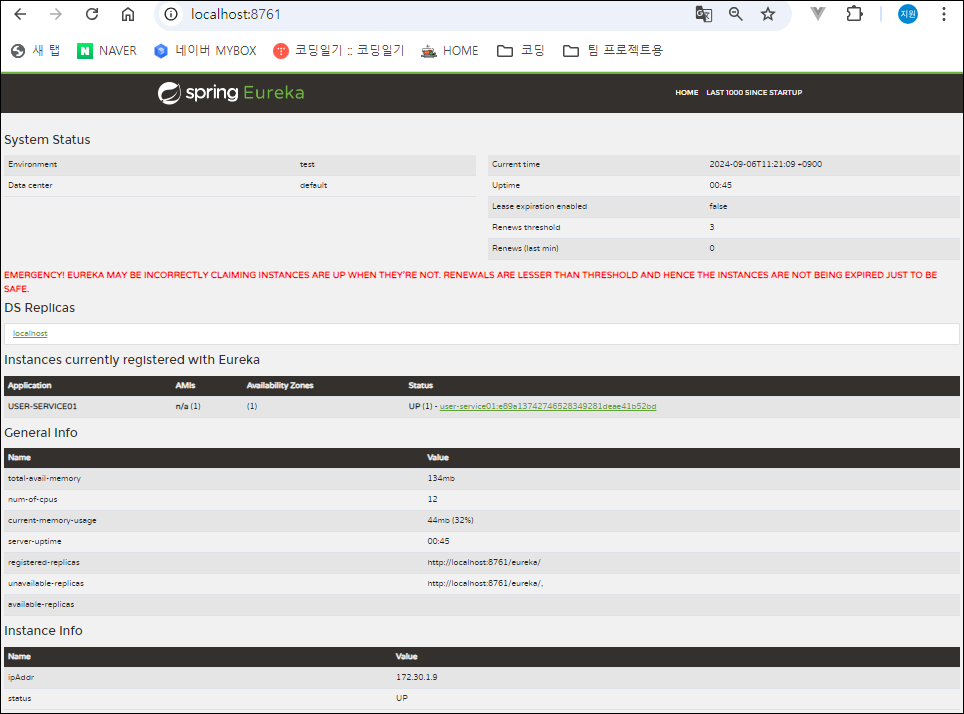This screenshot has height=714, width=964.
Task: View site information icon in address bar
Action: click(172, 14)
